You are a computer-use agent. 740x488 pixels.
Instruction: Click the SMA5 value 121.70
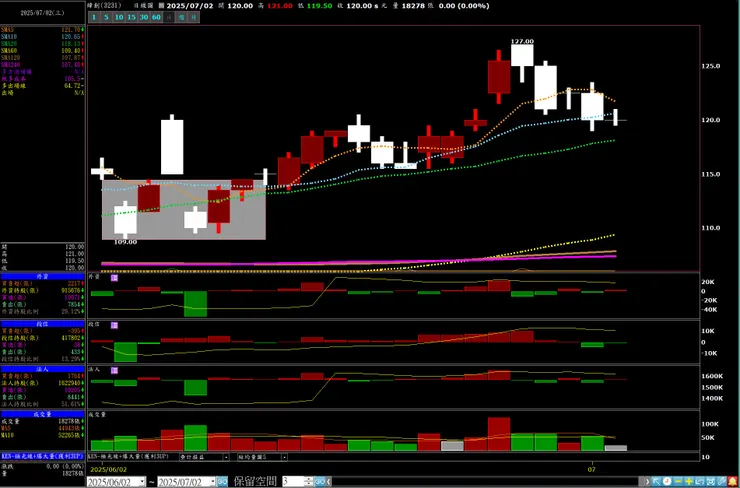point(71,30)
